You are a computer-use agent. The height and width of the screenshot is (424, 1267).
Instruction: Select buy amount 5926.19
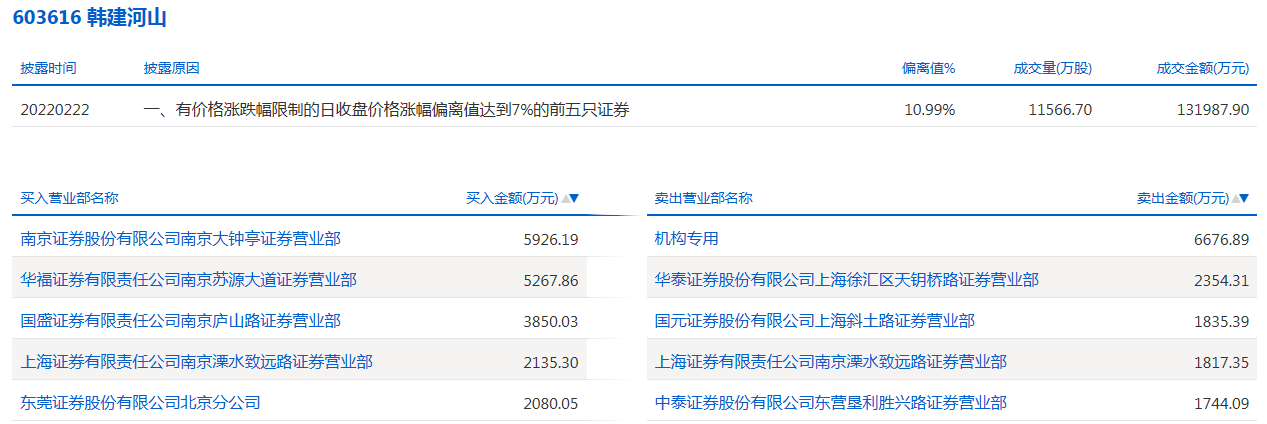[551, 240]
